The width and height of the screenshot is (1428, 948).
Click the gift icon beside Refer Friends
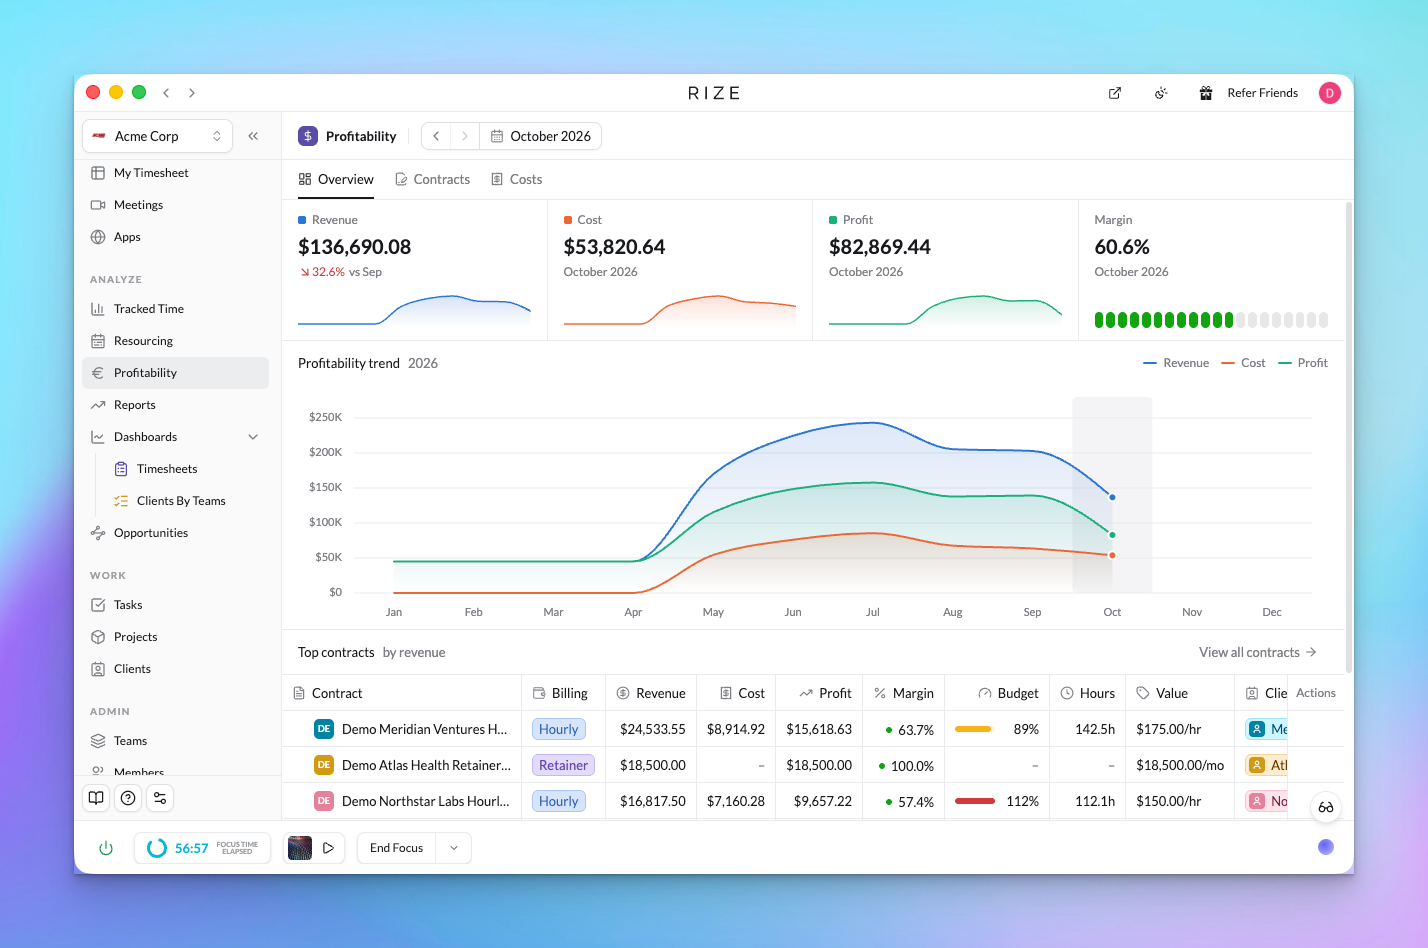pyautogui.click(x=1206, y=93)
